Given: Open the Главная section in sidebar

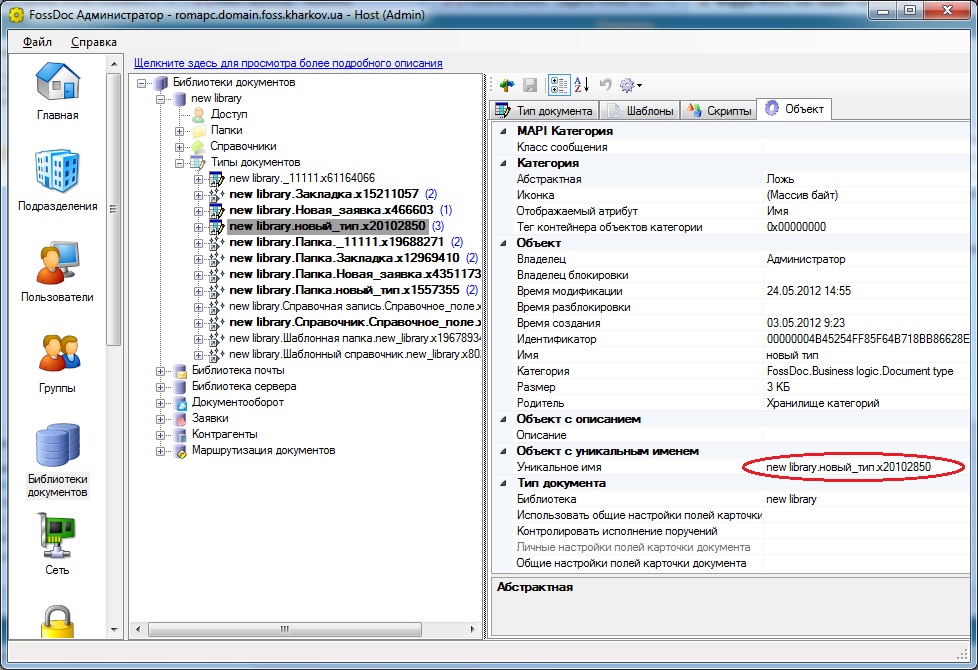Looking at the screenshot, I should coord(57,91).
